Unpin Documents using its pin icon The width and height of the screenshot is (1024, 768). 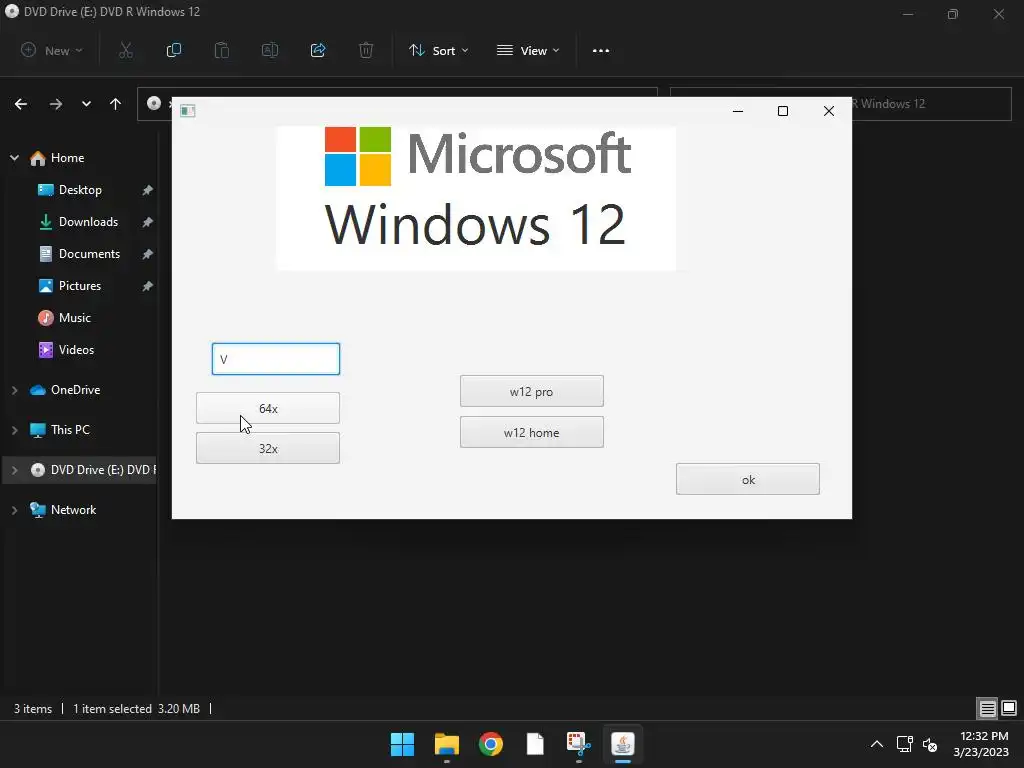coord(148,254)
